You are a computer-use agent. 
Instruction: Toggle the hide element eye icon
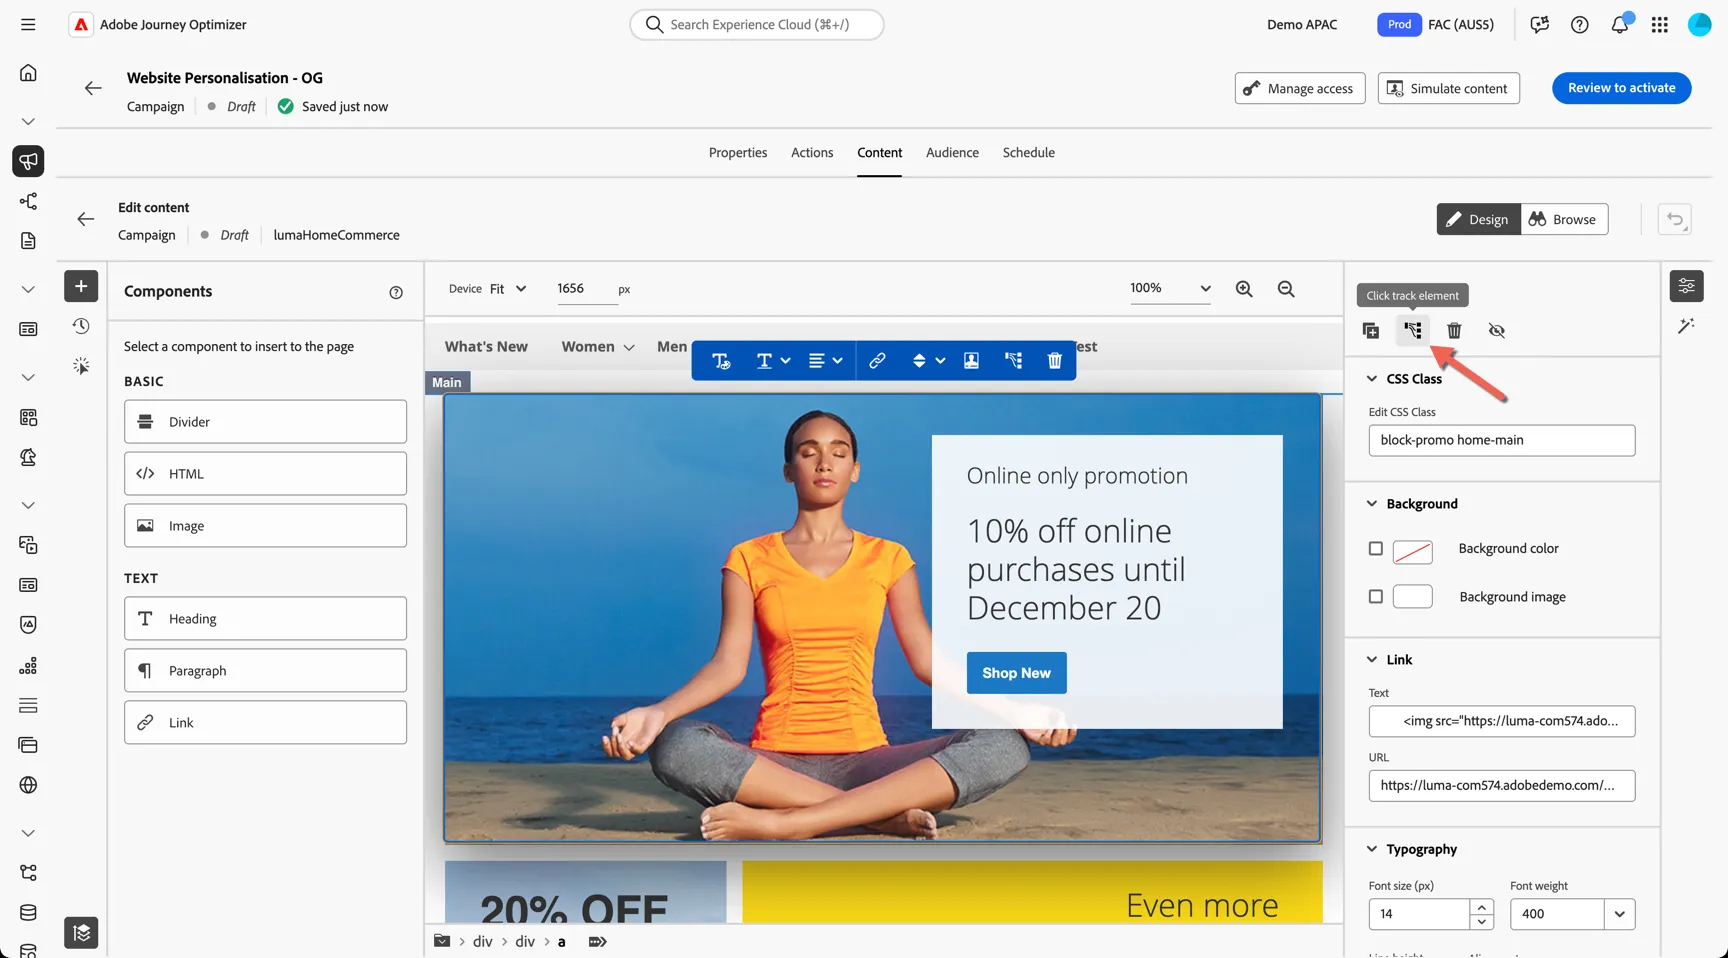coord(1496,330)
